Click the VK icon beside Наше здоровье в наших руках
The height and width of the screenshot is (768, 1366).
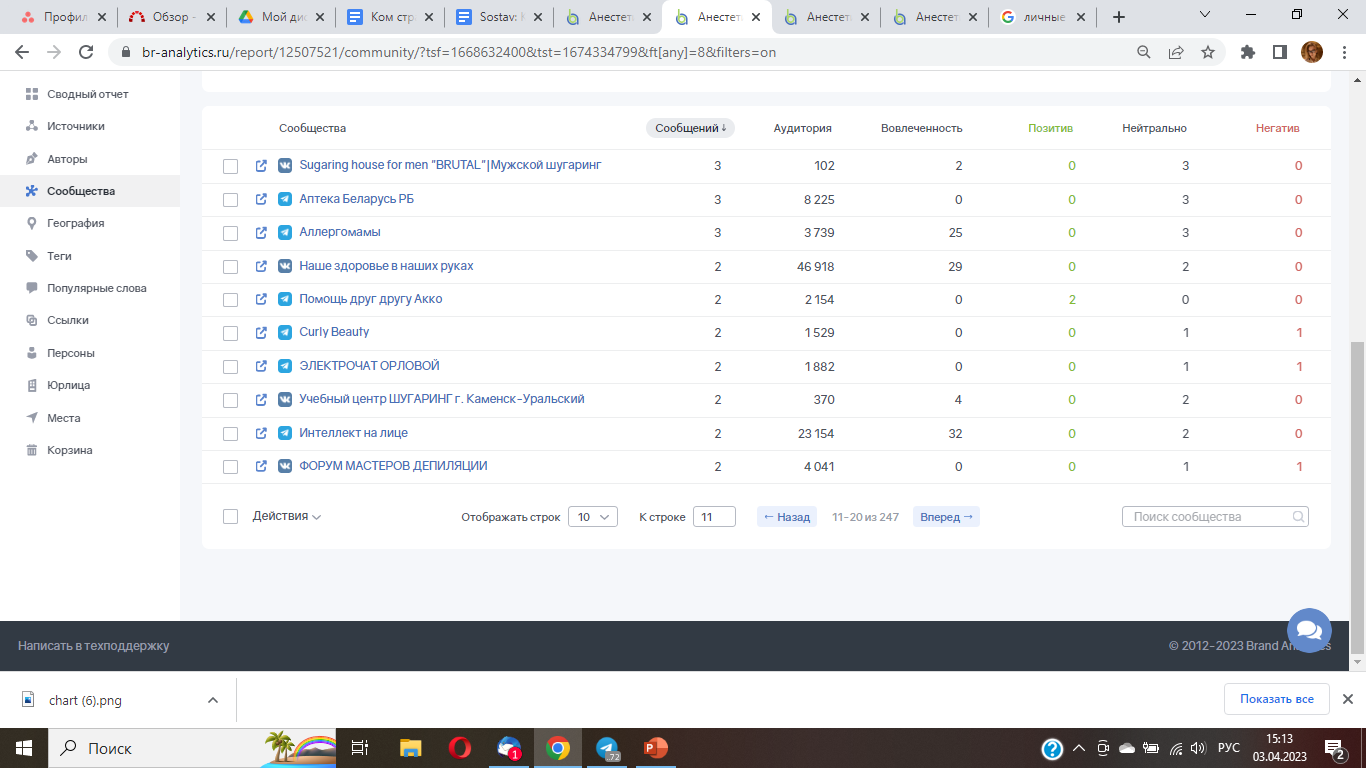pyautogui.click(x=285, y=267)
